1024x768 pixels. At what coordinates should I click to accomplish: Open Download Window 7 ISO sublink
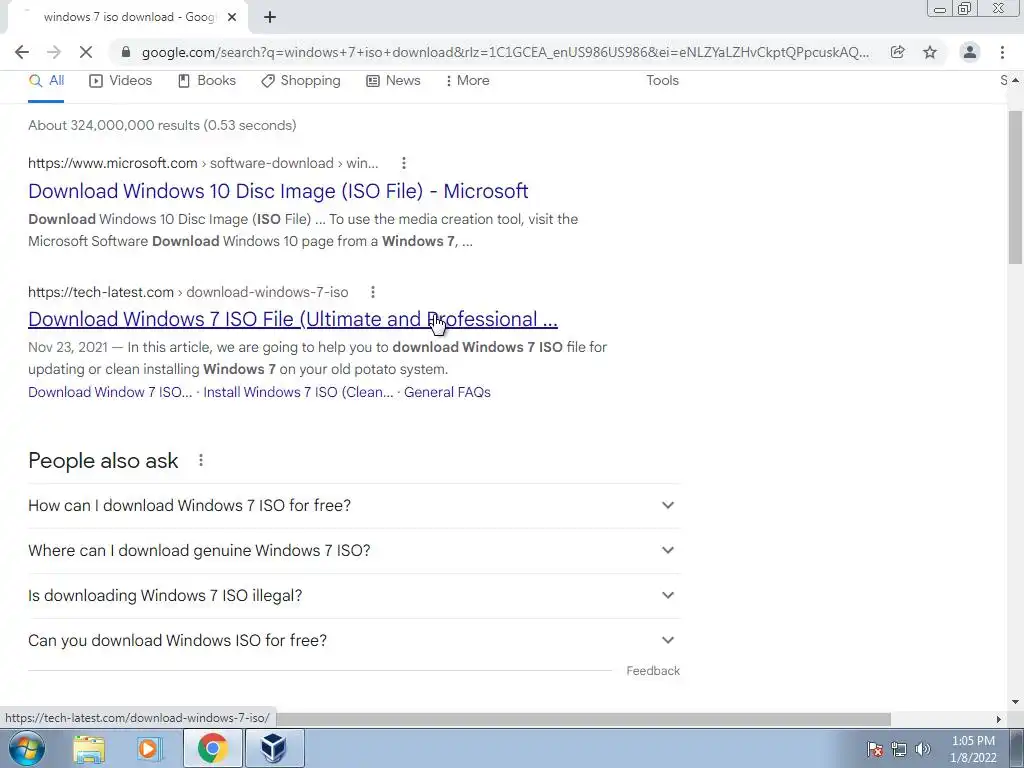click(110, 392)
